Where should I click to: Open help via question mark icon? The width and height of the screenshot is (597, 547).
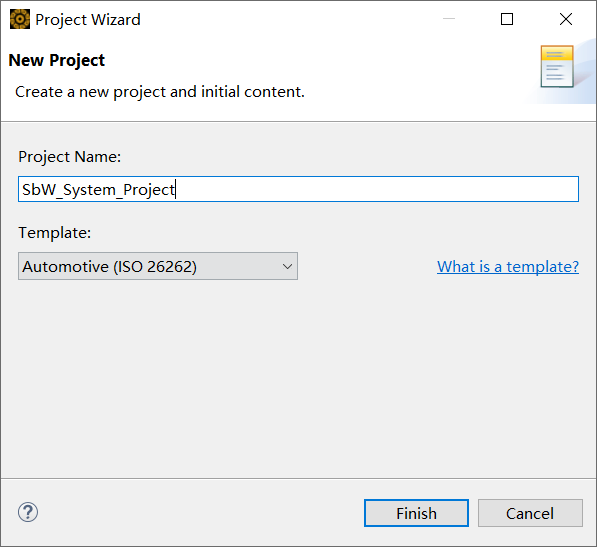point(28,512)
